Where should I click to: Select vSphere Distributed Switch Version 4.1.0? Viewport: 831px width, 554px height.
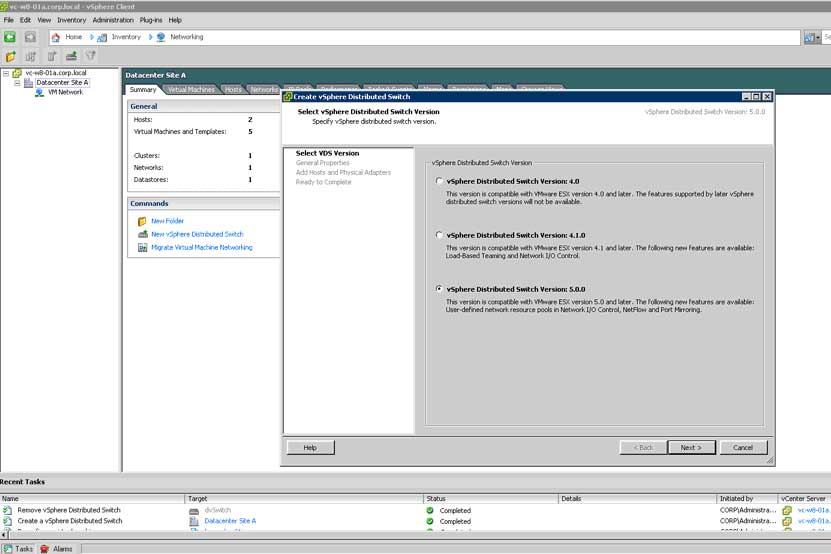(439, 235)
